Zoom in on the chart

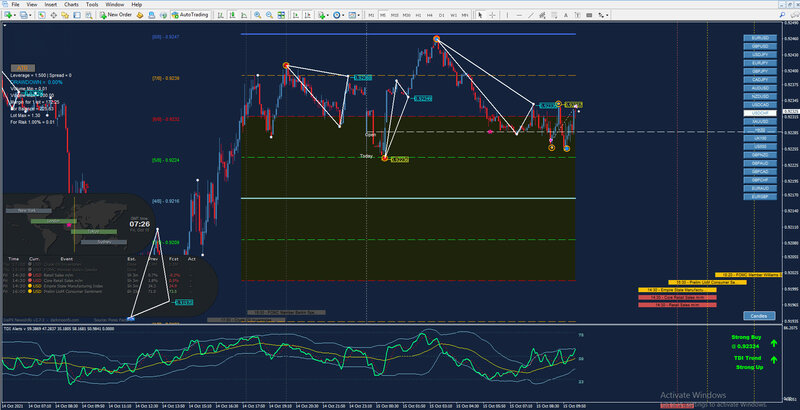tap(258, 15)
